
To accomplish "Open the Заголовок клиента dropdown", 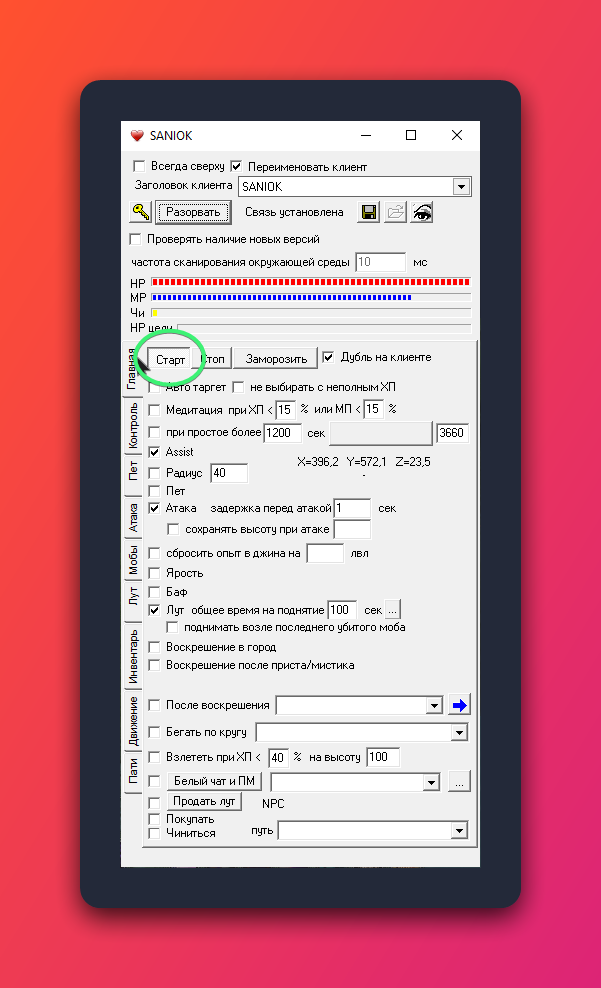I will pos(460,186).
